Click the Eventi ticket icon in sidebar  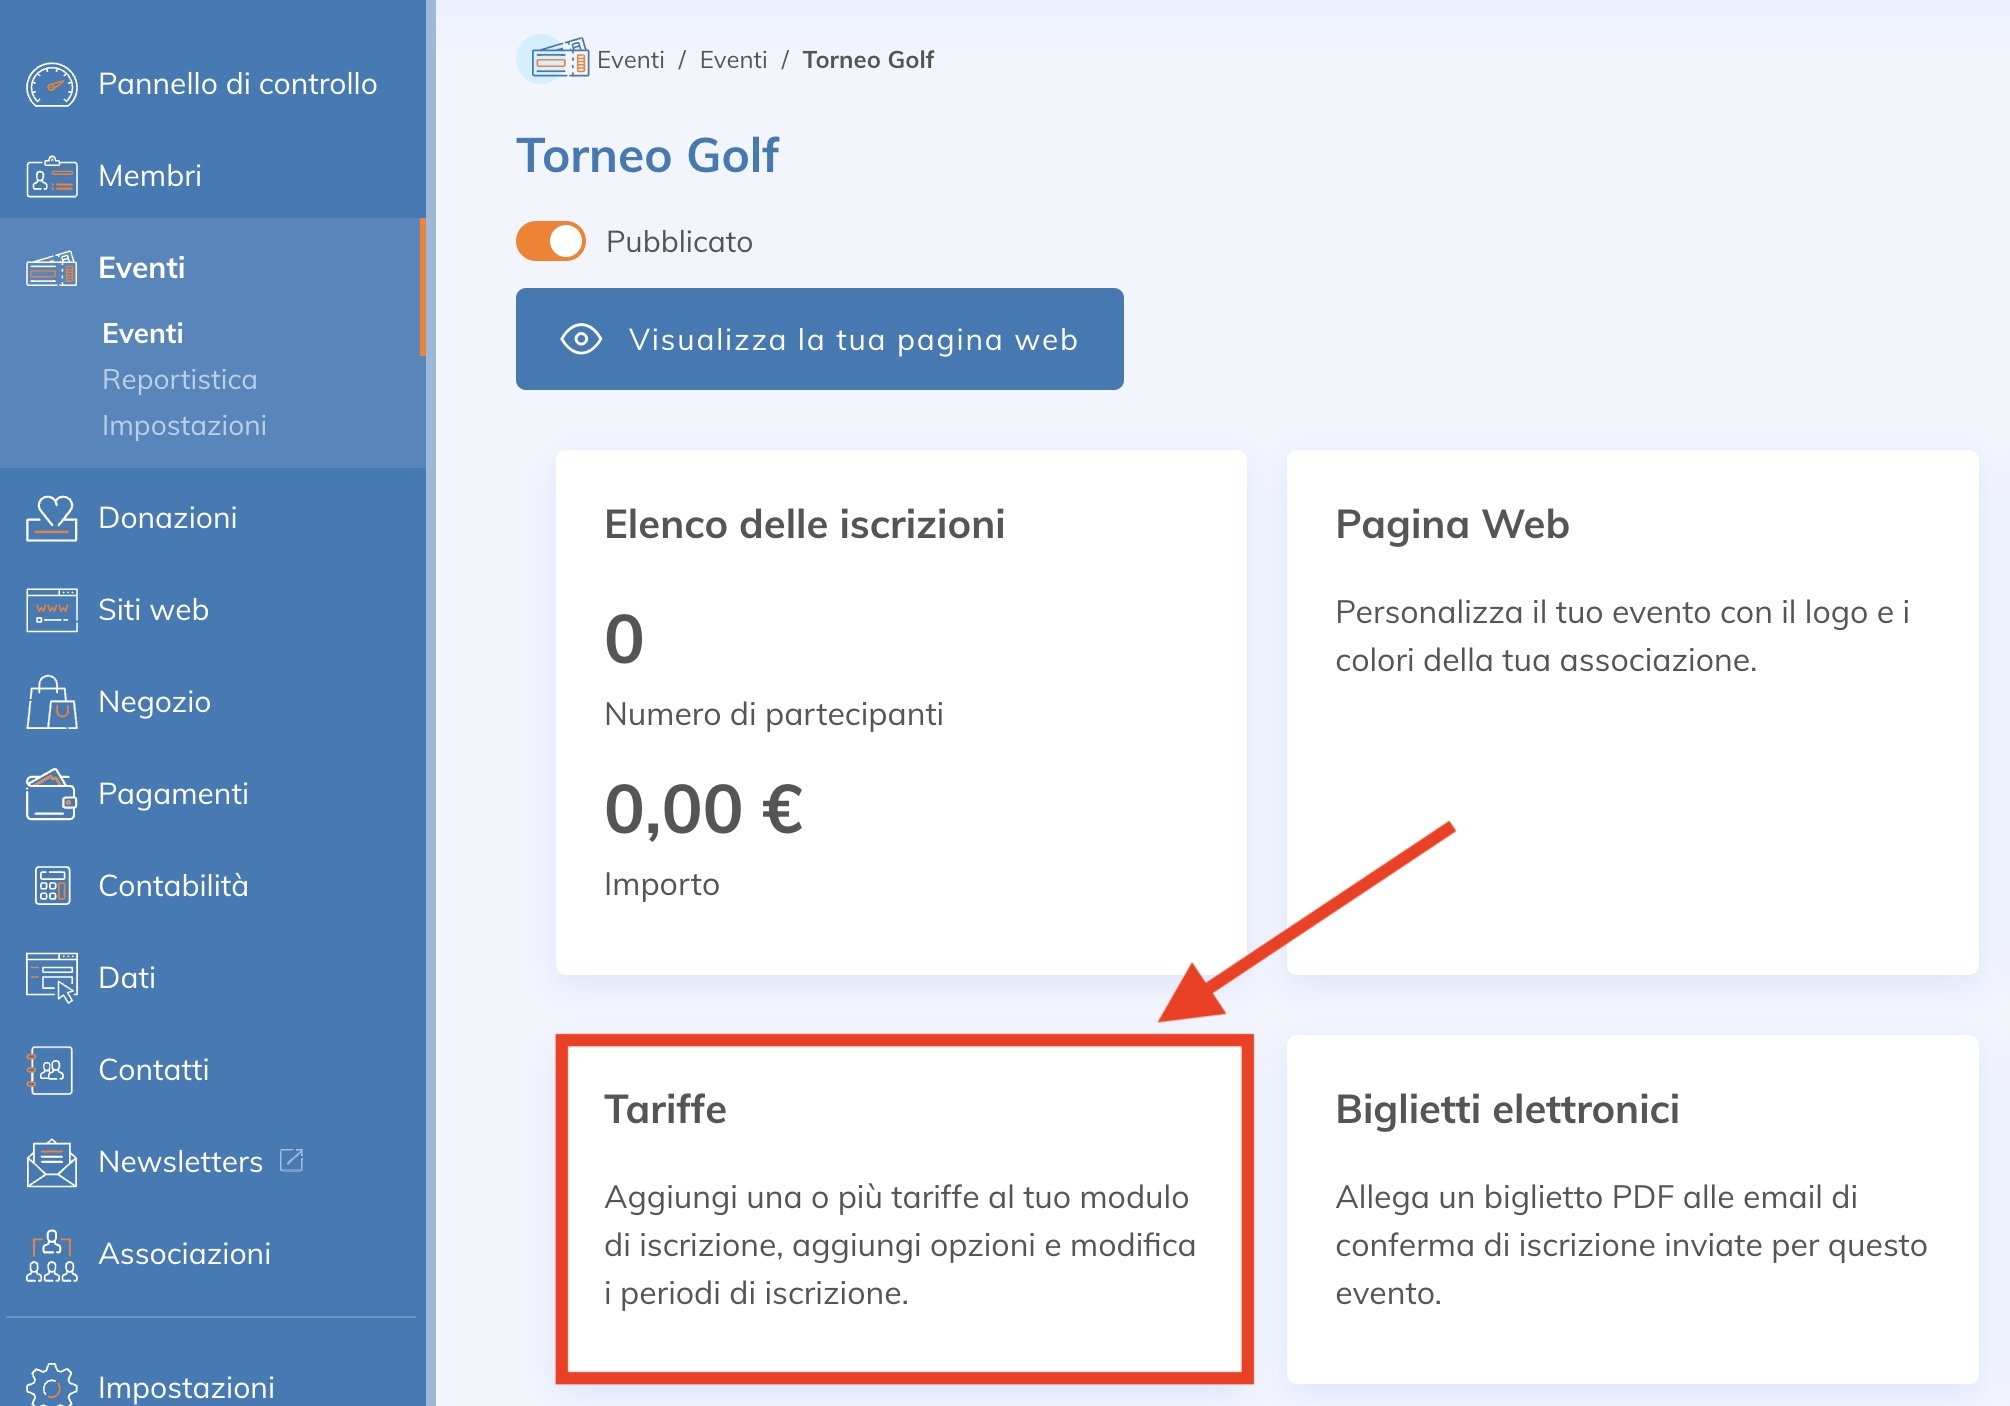click(x=52, y=268)
